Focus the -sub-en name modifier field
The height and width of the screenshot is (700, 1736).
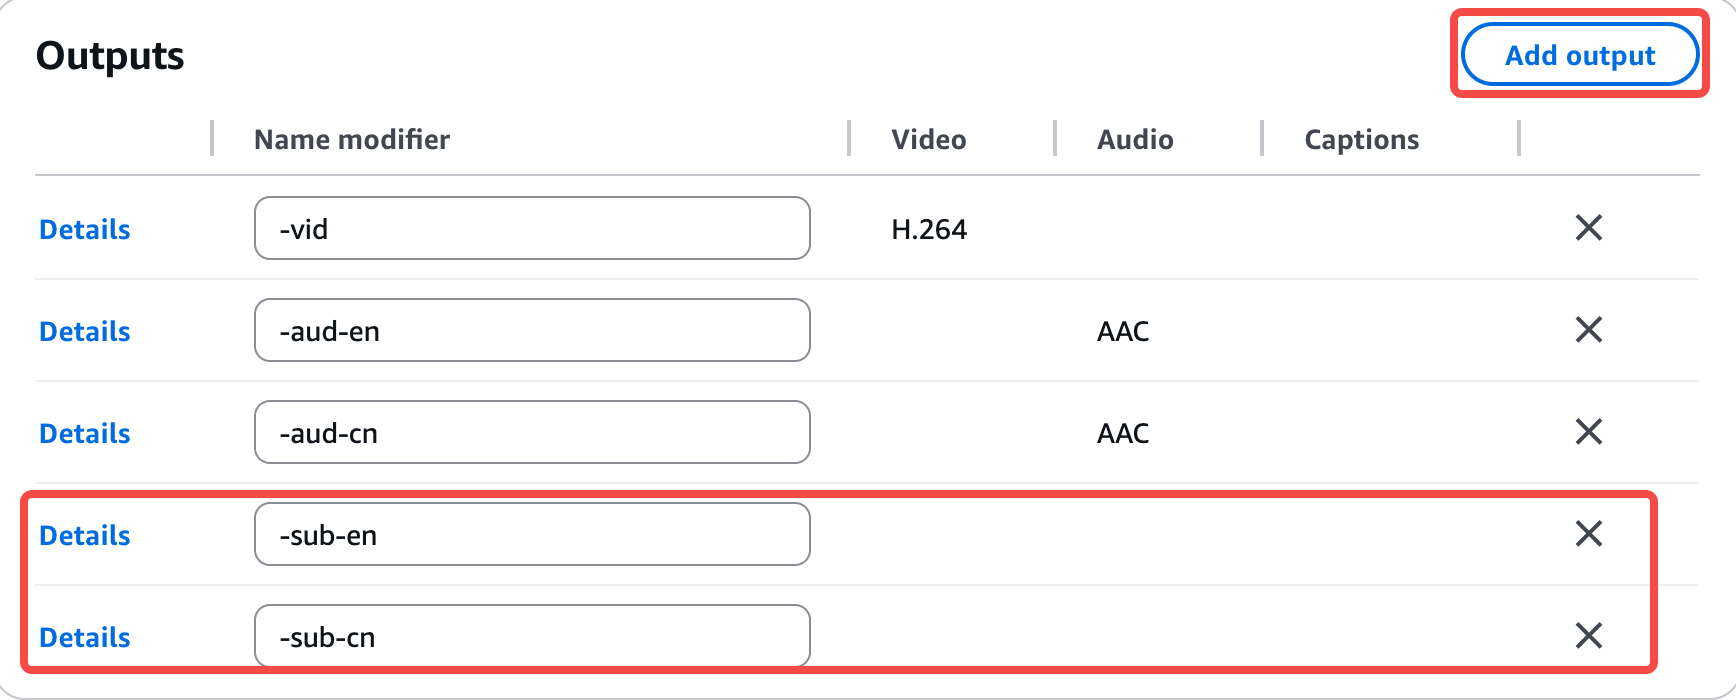click(532, 534)
